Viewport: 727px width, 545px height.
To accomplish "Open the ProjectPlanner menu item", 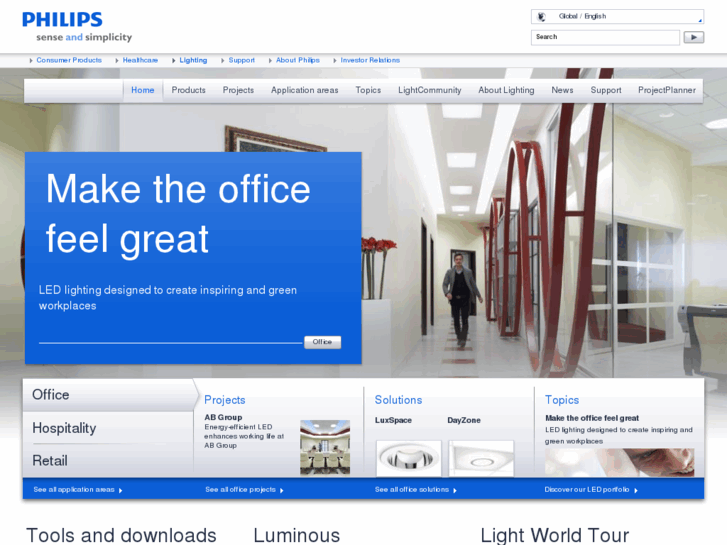I will pos(666,90).
